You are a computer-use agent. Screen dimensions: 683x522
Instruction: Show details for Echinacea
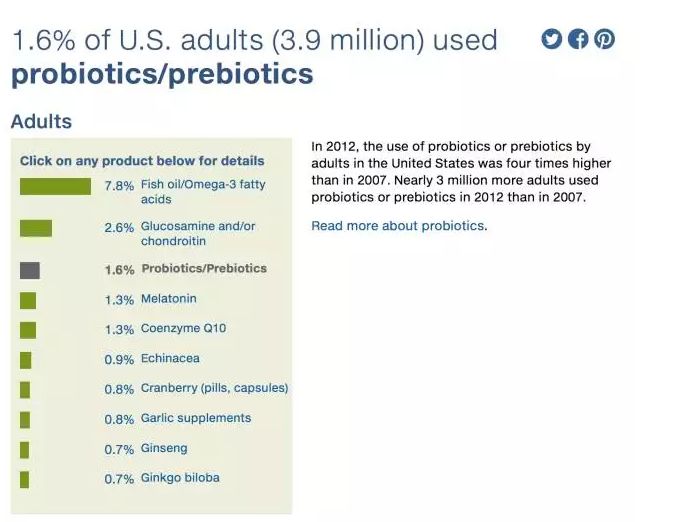(170, 359)
